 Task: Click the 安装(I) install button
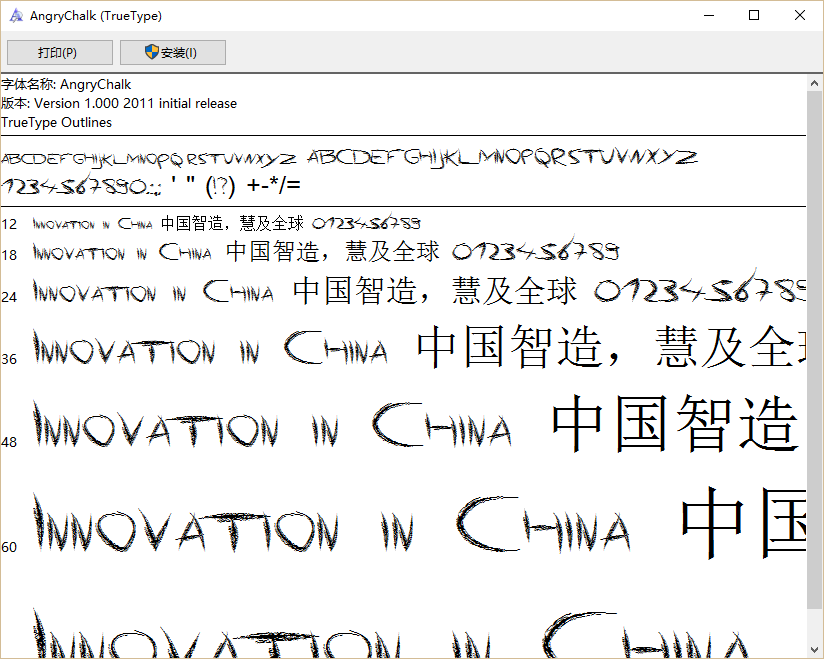point(173,53)
